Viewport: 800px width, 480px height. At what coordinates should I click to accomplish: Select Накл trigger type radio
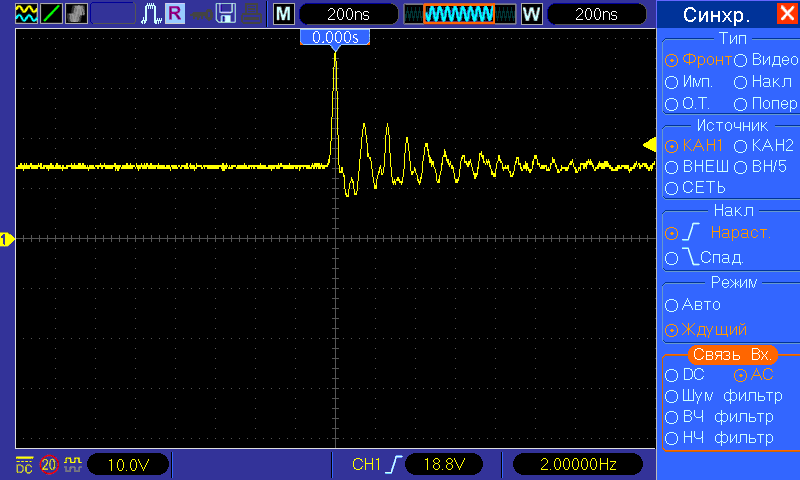[x=763, y=82]
